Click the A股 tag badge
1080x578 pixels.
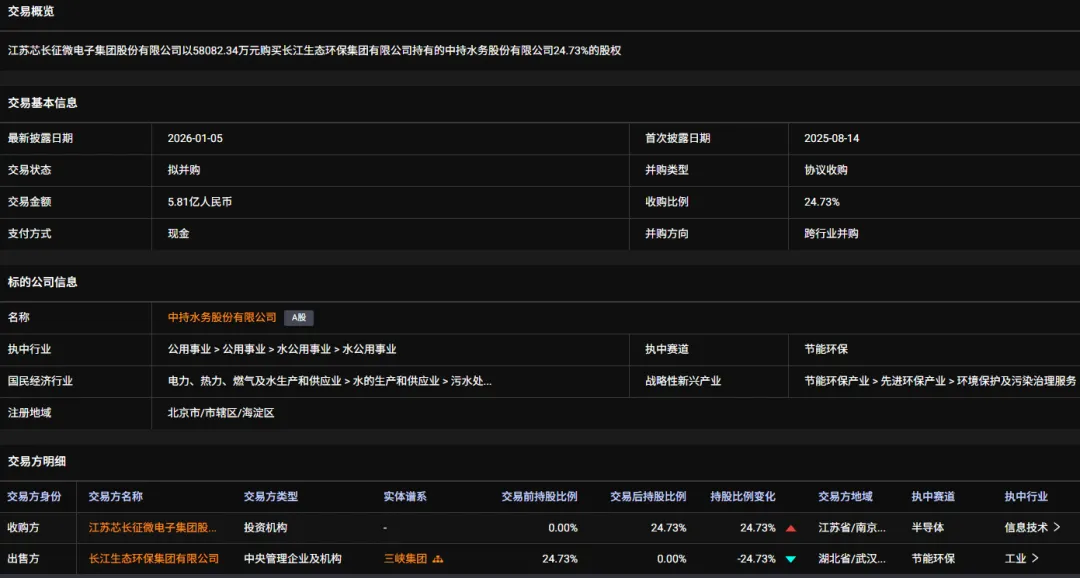click(299, 318)
